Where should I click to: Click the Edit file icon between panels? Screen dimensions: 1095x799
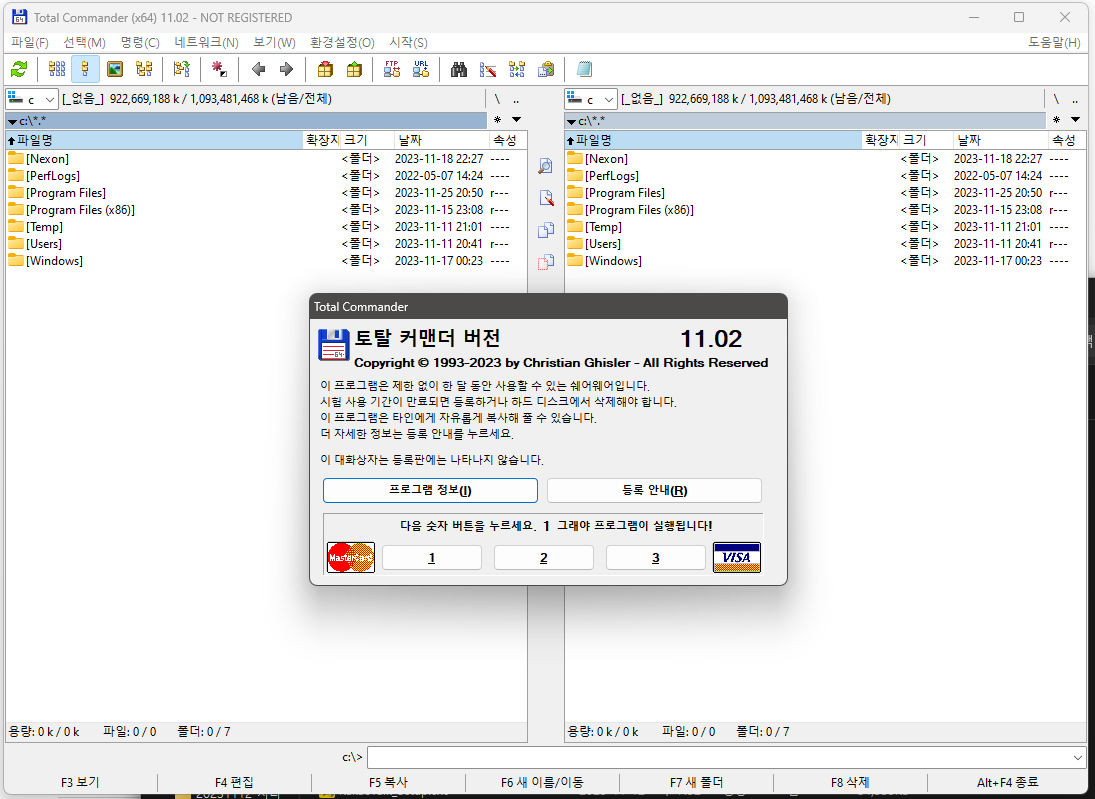[x=545, y=198]
